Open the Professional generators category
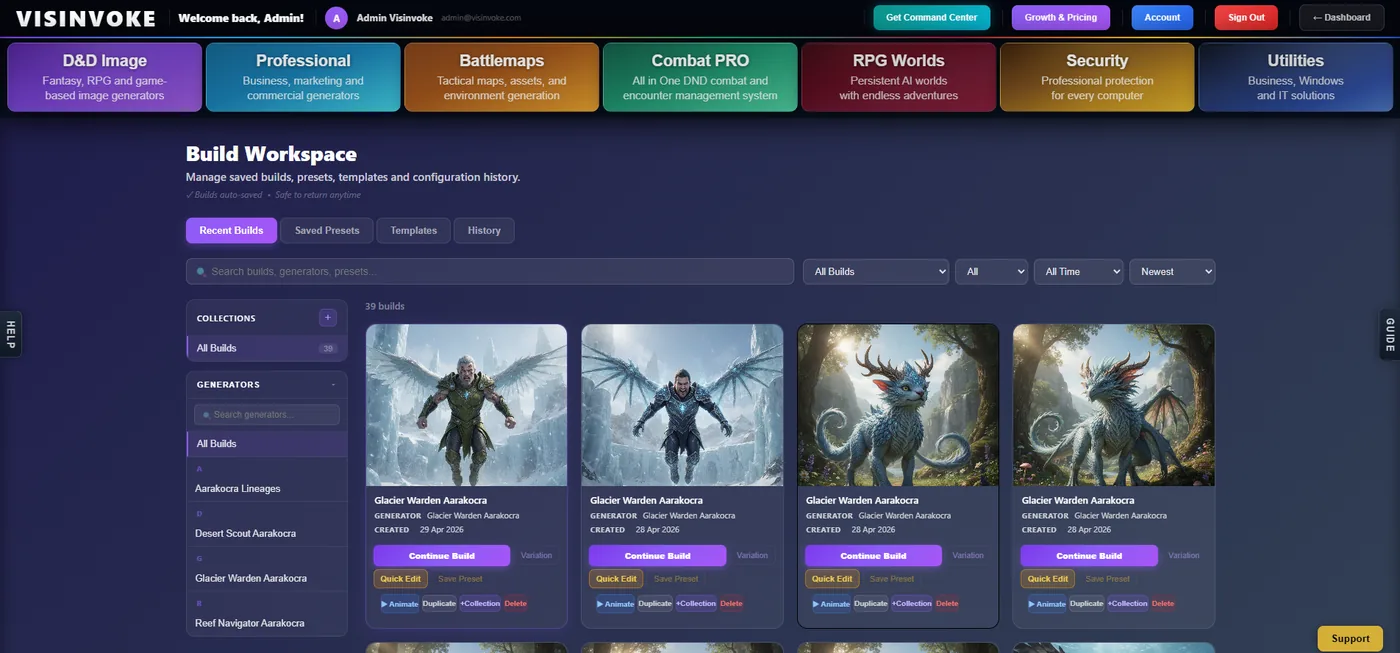The height and width of the screenshot is (653, 1400). point(303,77)
